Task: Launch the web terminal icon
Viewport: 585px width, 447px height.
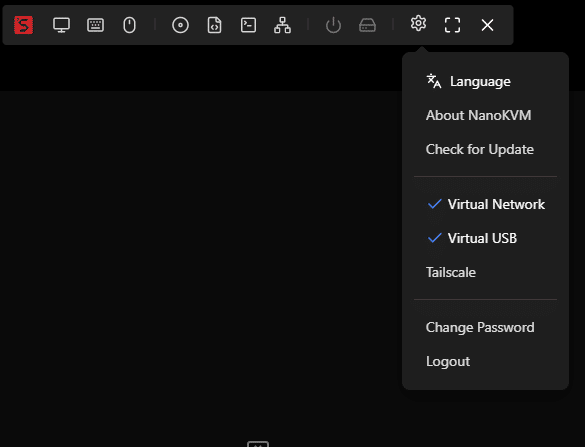Action: click(x=248, y=25)
